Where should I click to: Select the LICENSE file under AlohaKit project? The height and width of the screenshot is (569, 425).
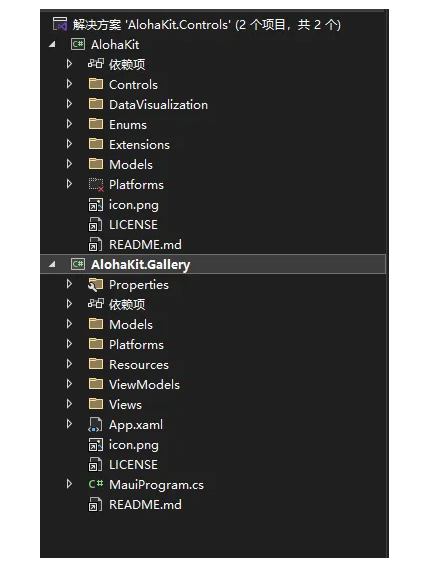click(x=133, y=225)
